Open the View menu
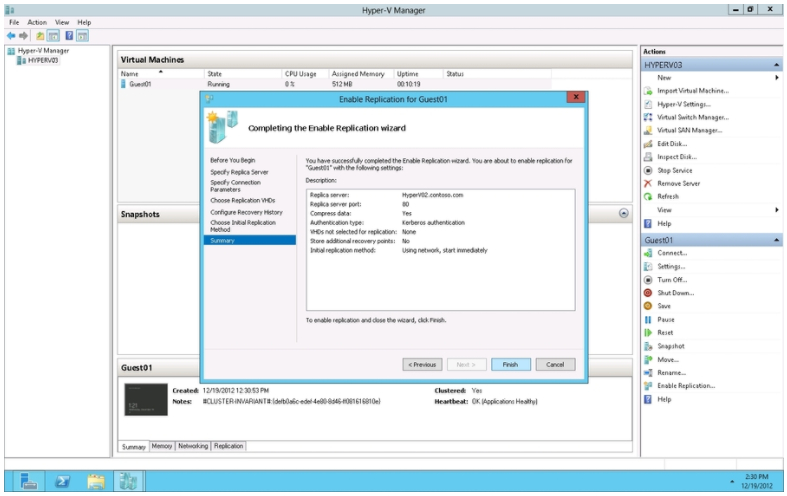This screenshot has width=787, height=496. pos(62,23)
